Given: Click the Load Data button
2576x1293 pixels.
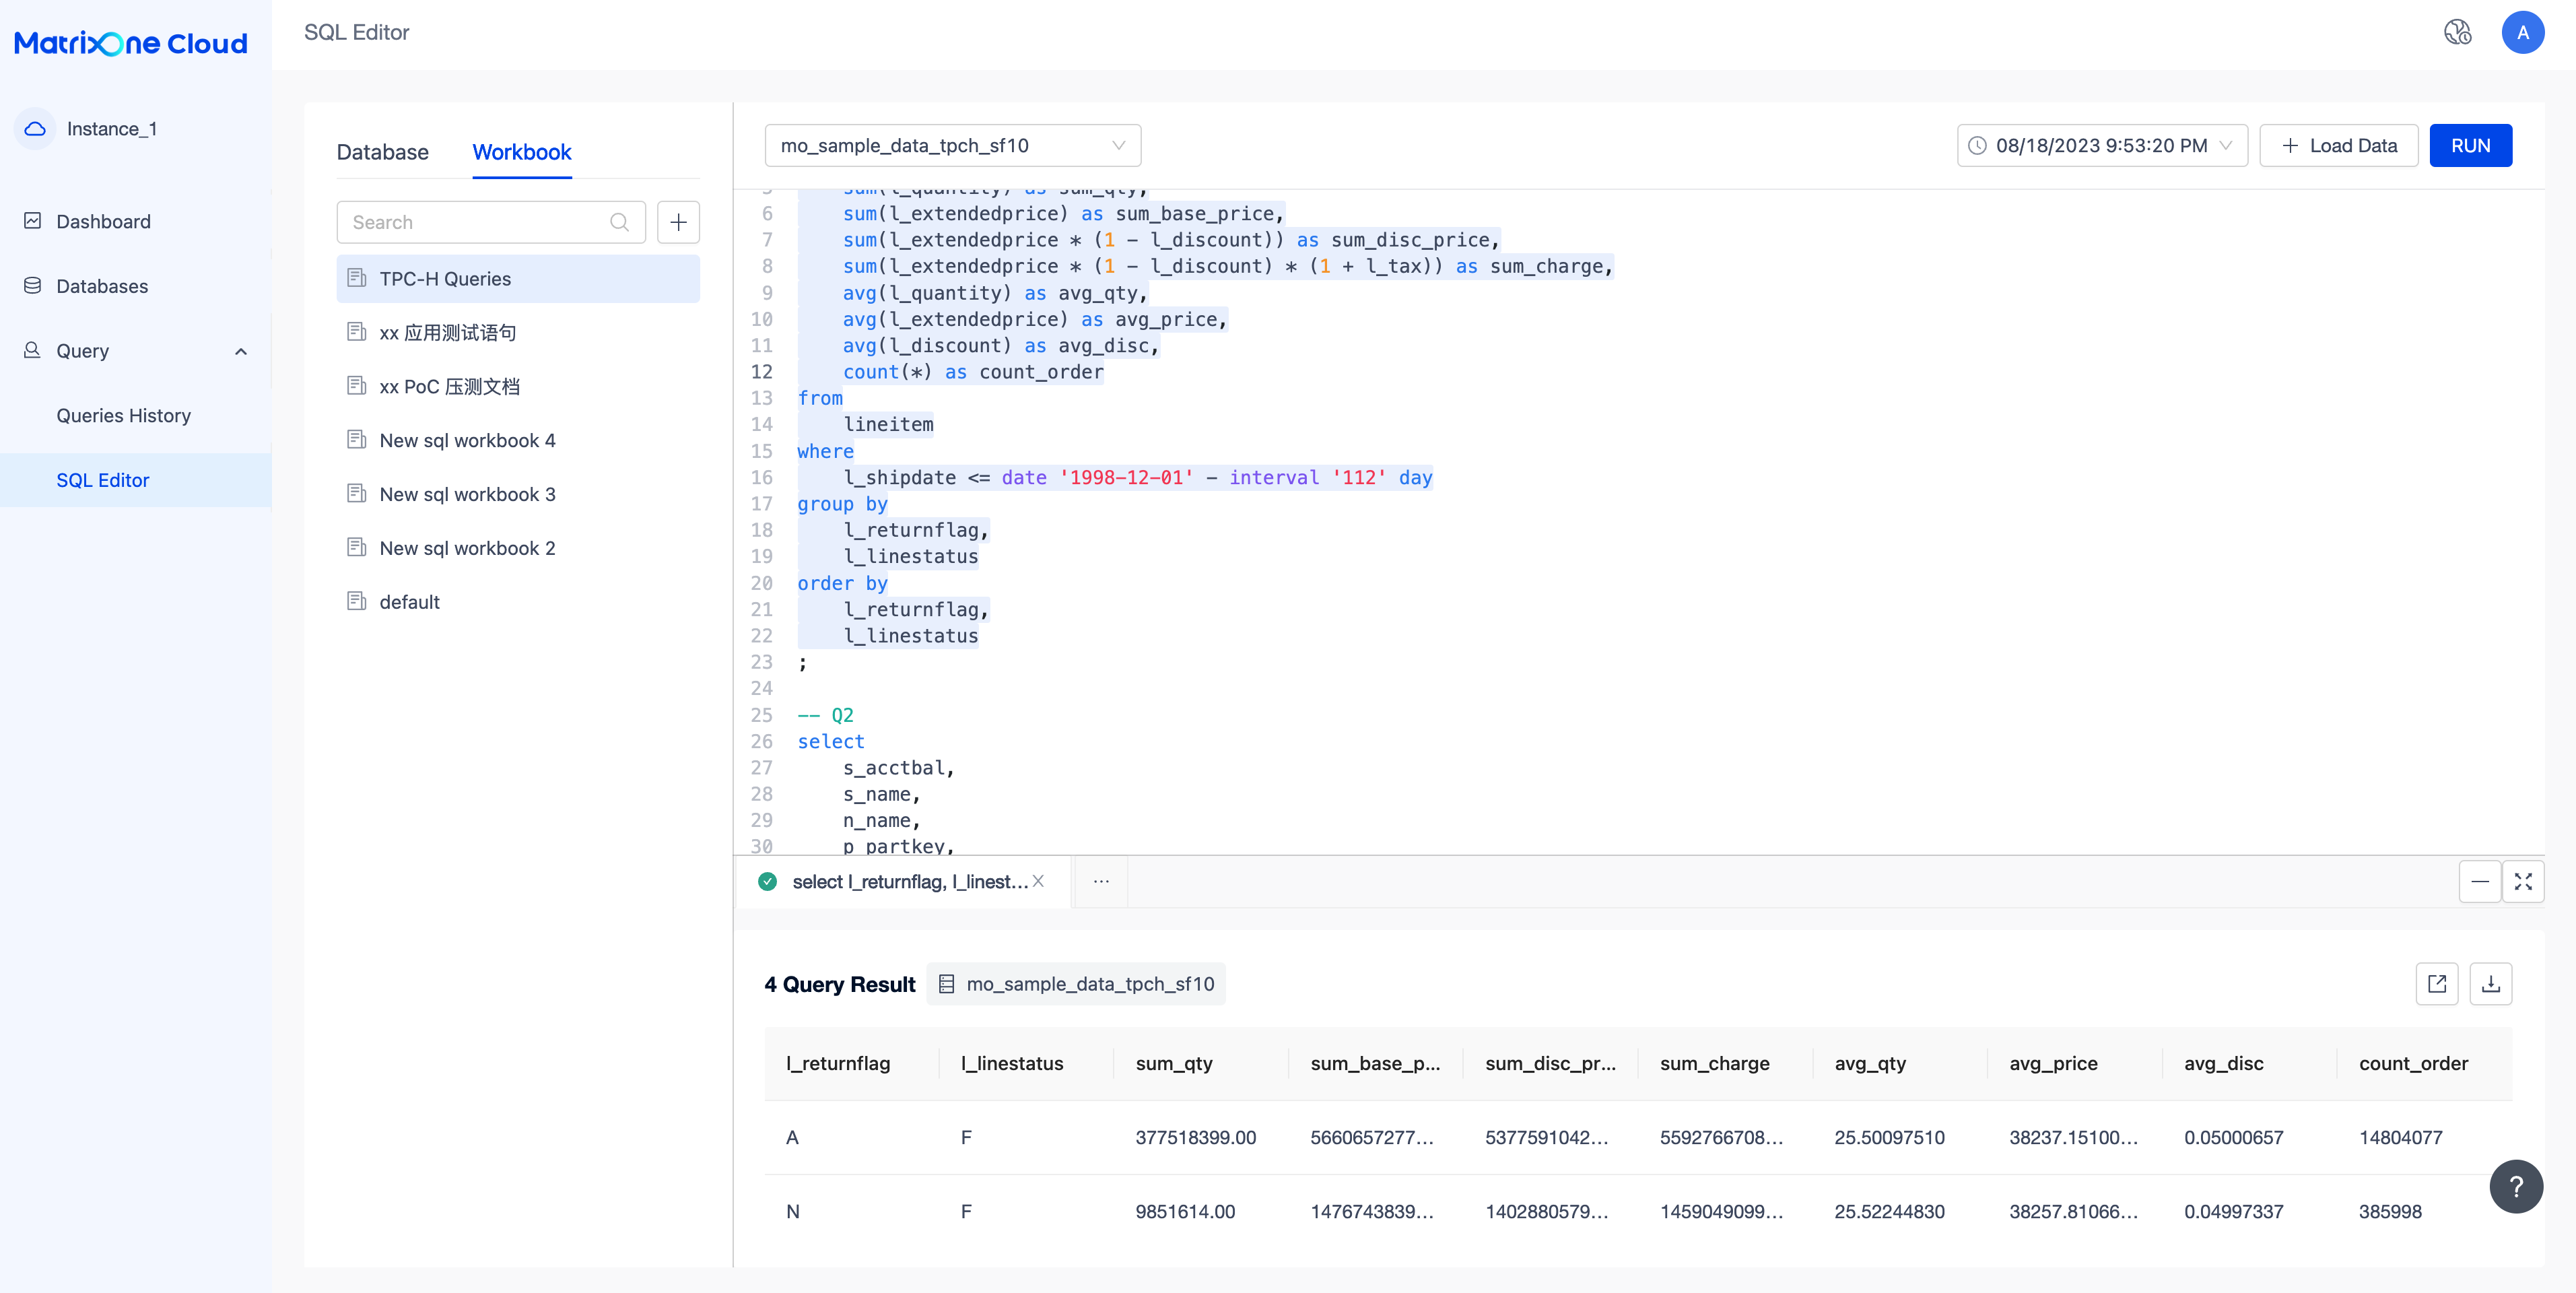Looking at the screenshot, I should click(2338, 146).
